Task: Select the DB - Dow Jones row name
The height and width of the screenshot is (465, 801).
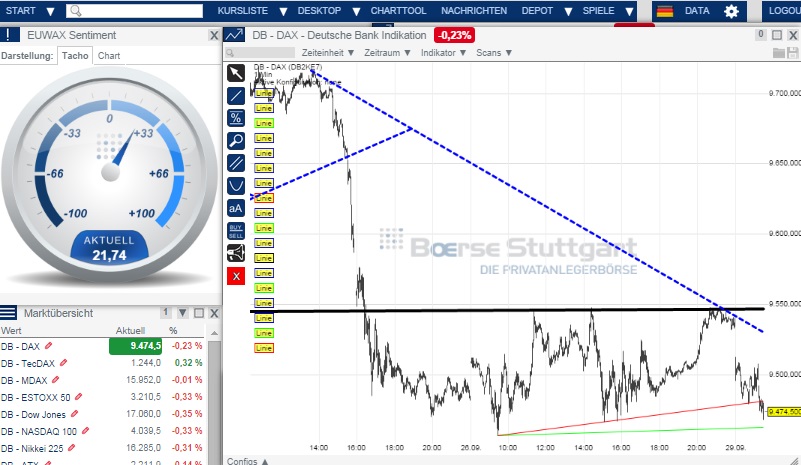Action: [33, 414]
